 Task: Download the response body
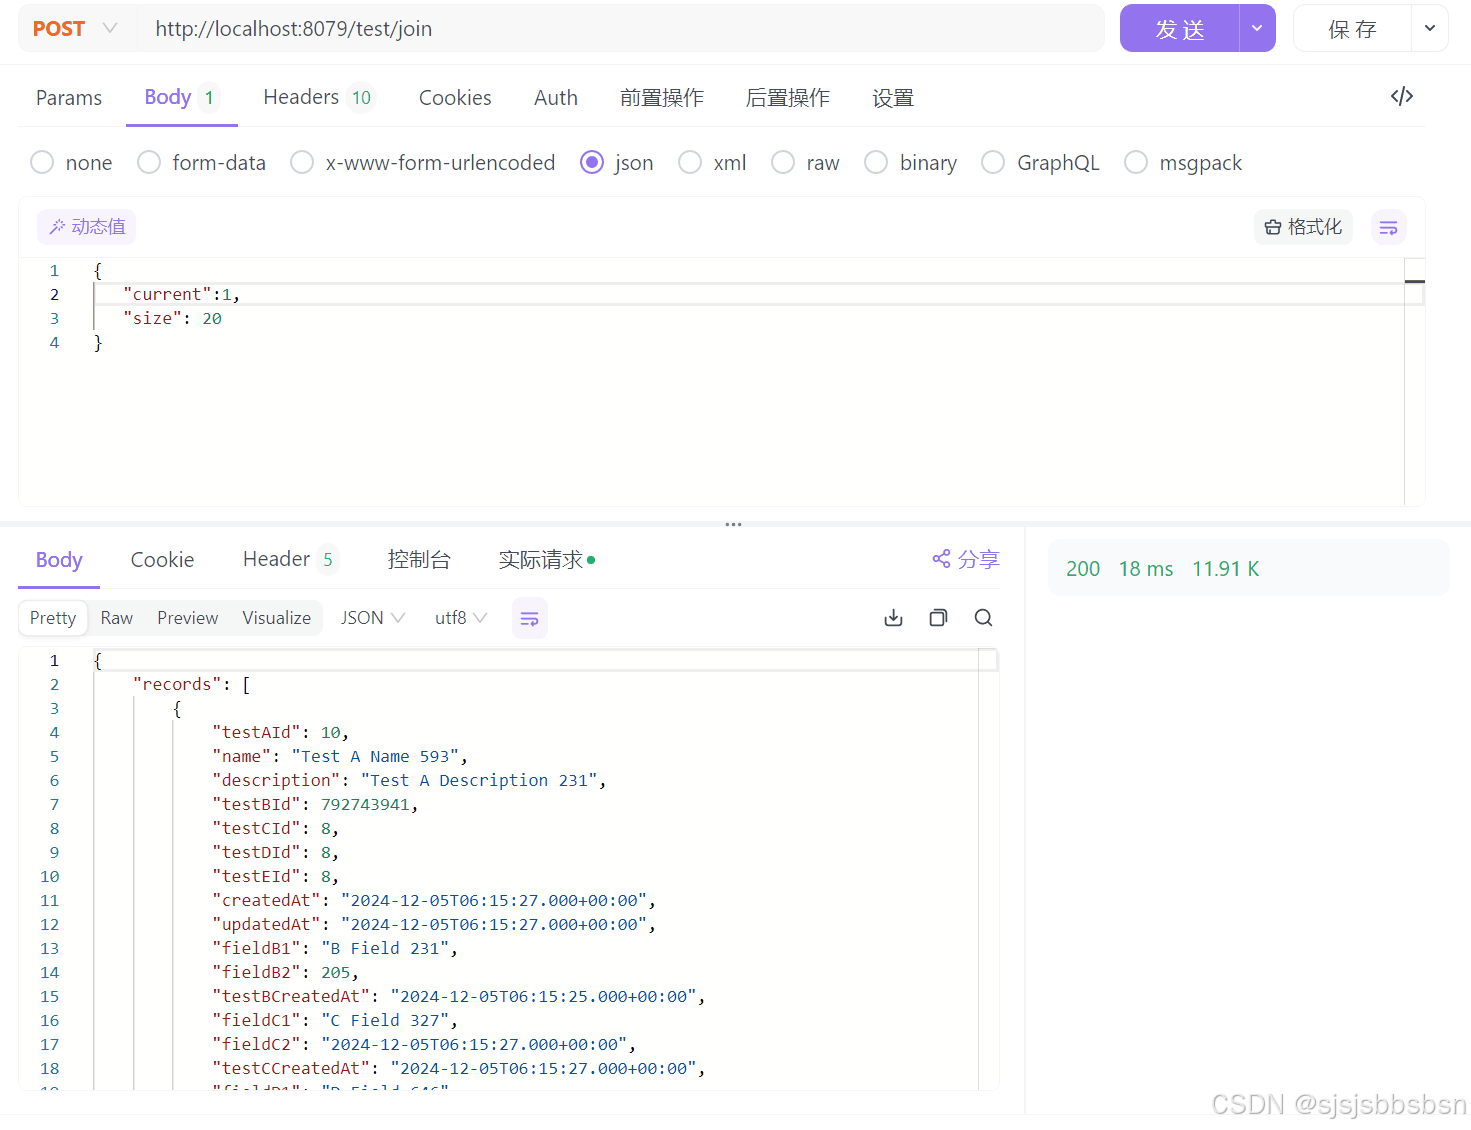tap(893, 618)
